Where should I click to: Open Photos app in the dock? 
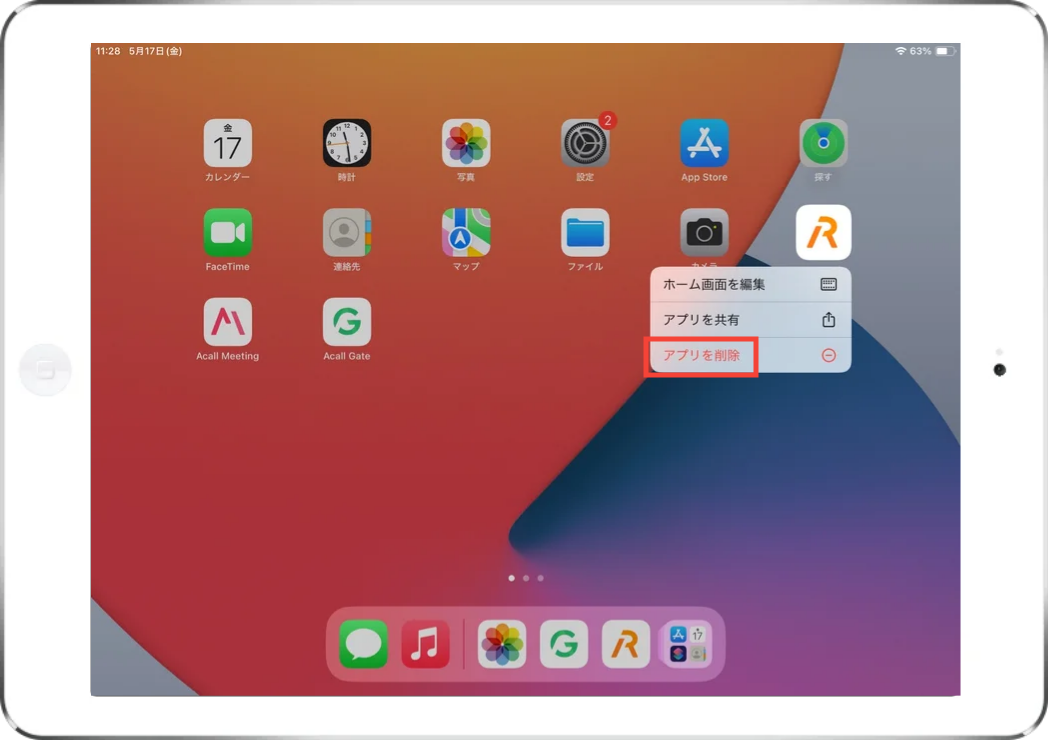(501, 644)
